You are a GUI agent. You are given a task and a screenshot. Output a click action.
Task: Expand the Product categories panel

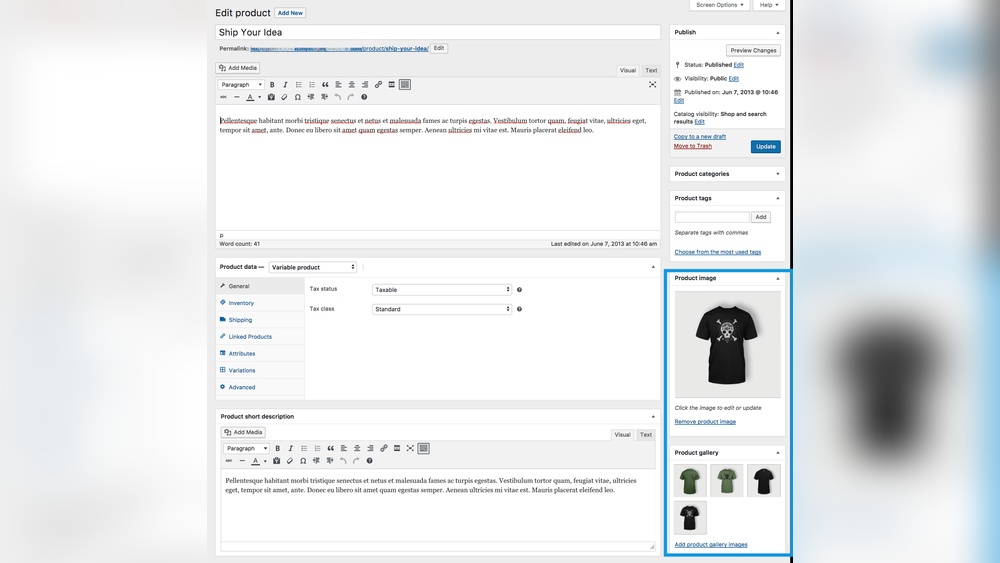point(777,174)
